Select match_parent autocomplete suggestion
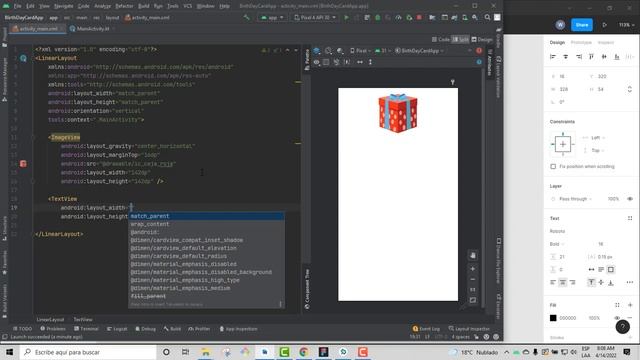The width and height of the screenshot is (640, 360). click(207, 216)
